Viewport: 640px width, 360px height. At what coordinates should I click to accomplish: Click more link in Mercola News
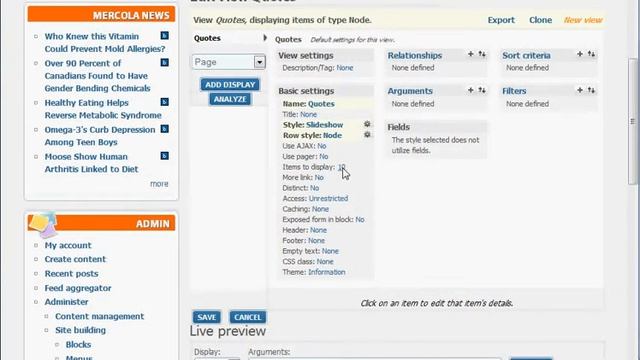click(x=159, y=184)
